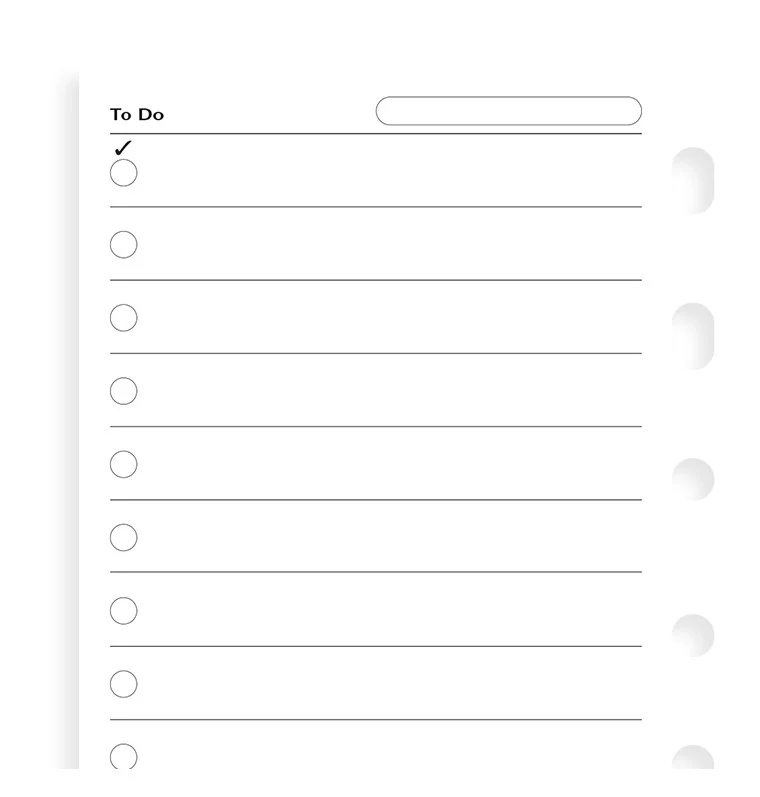Select the fifth to-do circle

tap(123, 464)
